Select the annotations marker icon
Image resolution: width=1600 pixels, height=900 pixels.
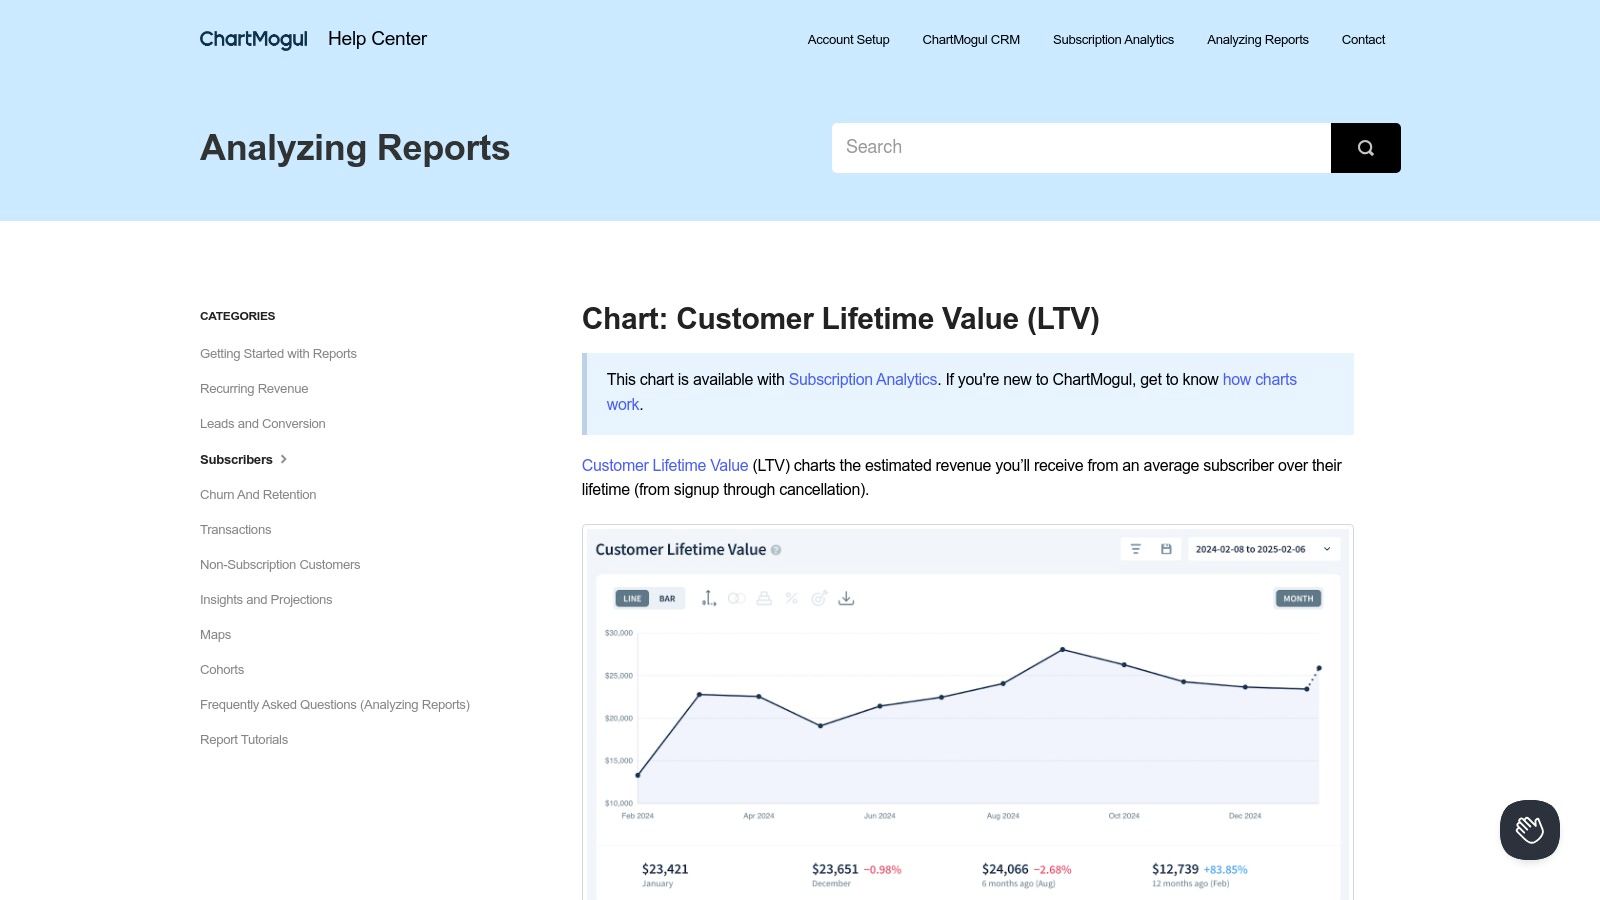click(x=708, y=598)
